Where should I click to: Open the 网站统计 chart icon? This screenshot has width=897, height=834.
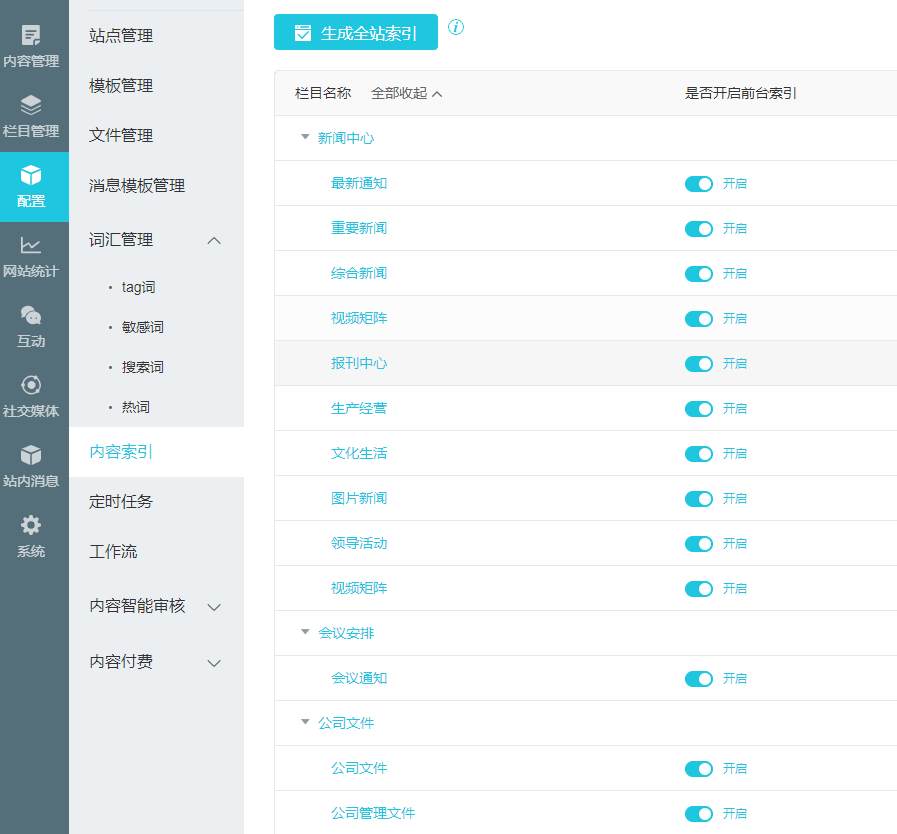[x=31, y=246]
